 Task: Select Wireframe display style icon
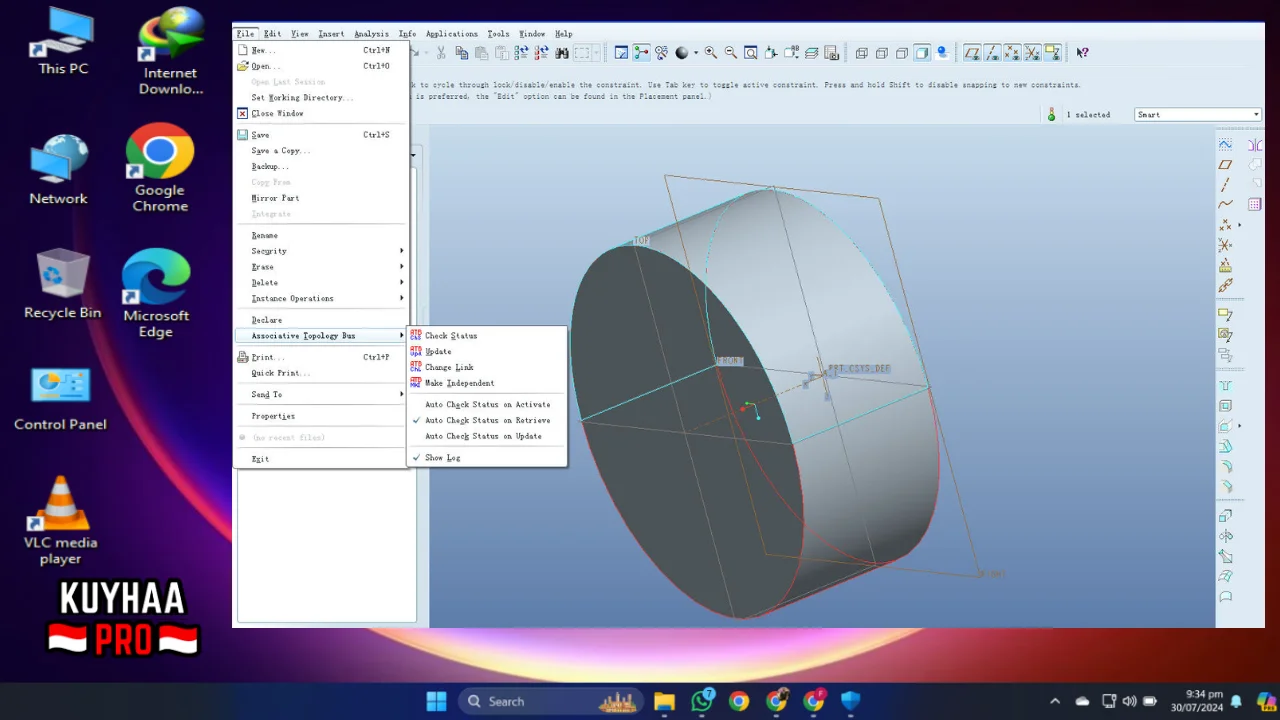point(861,52)
